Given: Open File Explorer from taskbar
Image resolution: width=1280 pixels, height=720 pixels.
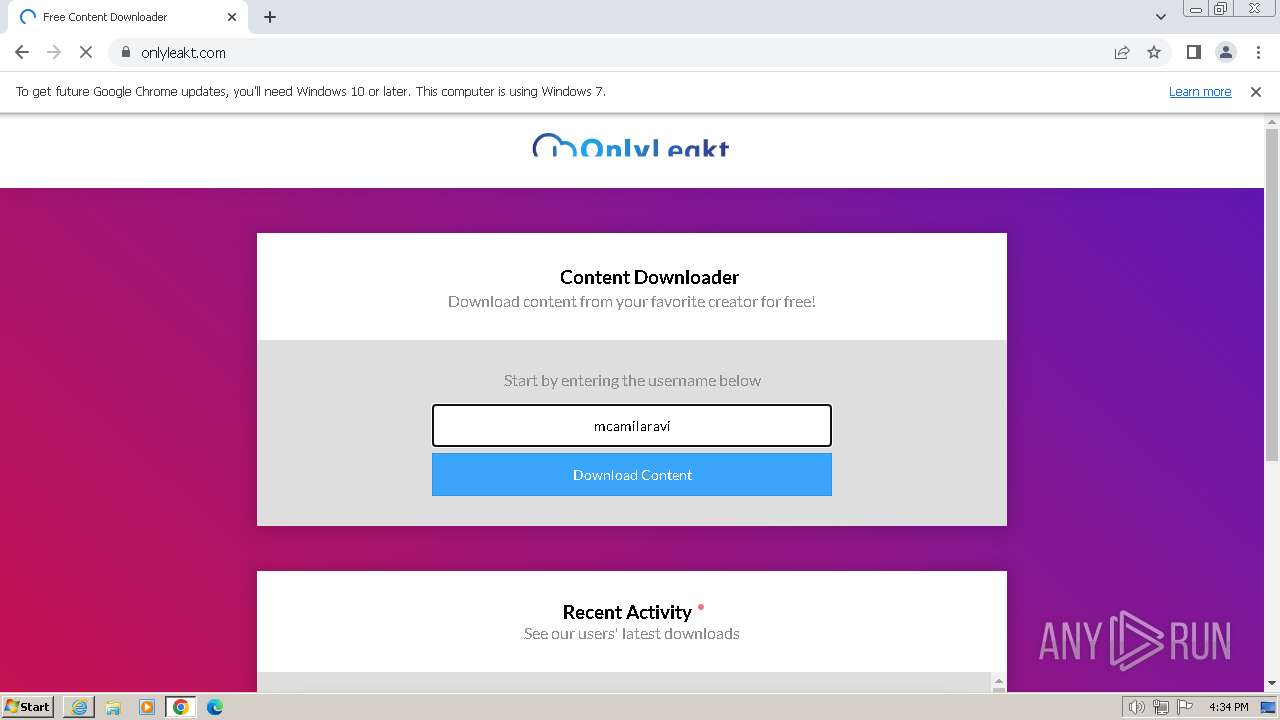Looking at the screenshot, I should point(113,706).
